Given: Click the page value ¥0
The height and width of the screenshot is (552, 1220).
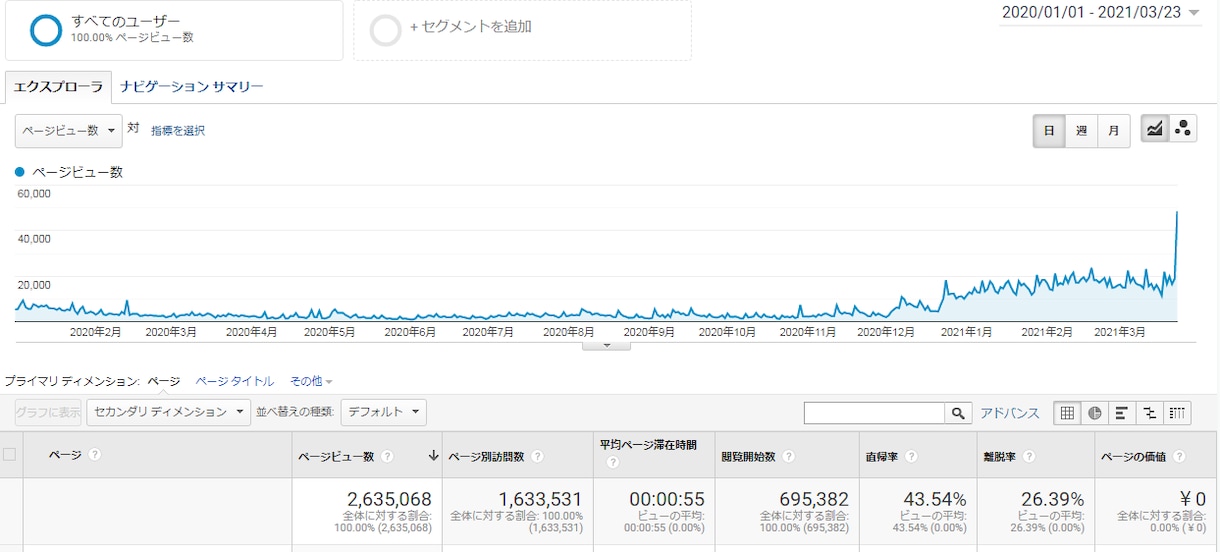Looking at the screenshot, I should tap(1193, 499).
